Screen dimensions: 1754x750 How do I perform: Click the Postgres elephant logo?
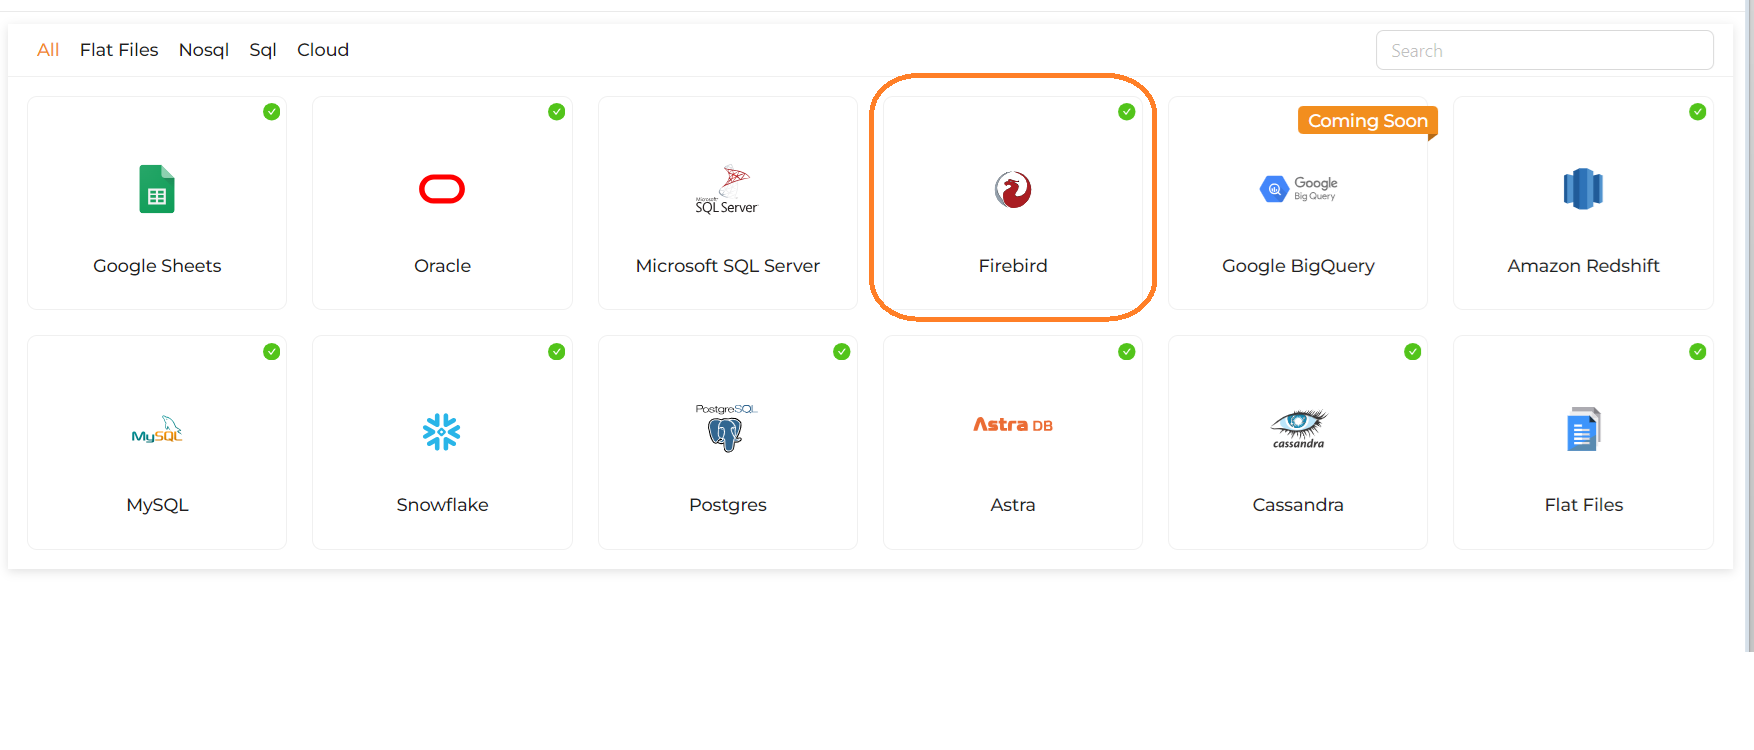click(727, 430)
